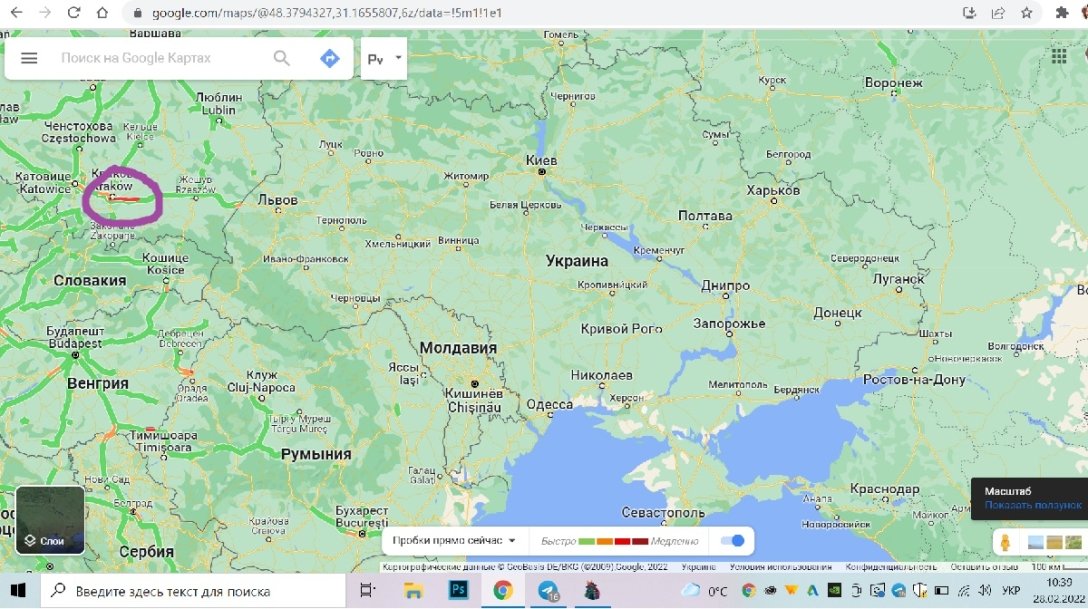
Task: Toggle the bookmark star in the address bar
Action: [1026, 14]
